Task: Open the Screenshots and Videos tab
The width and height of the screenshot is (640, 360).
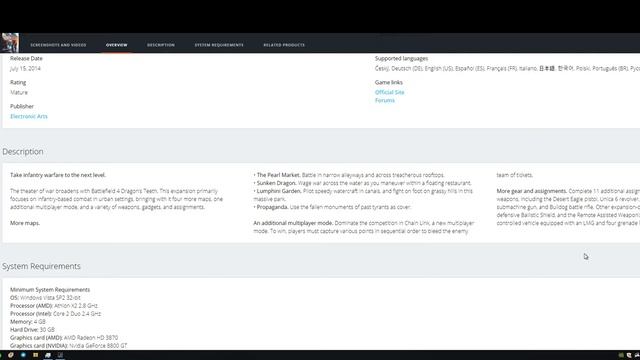Action: [58, 45]
